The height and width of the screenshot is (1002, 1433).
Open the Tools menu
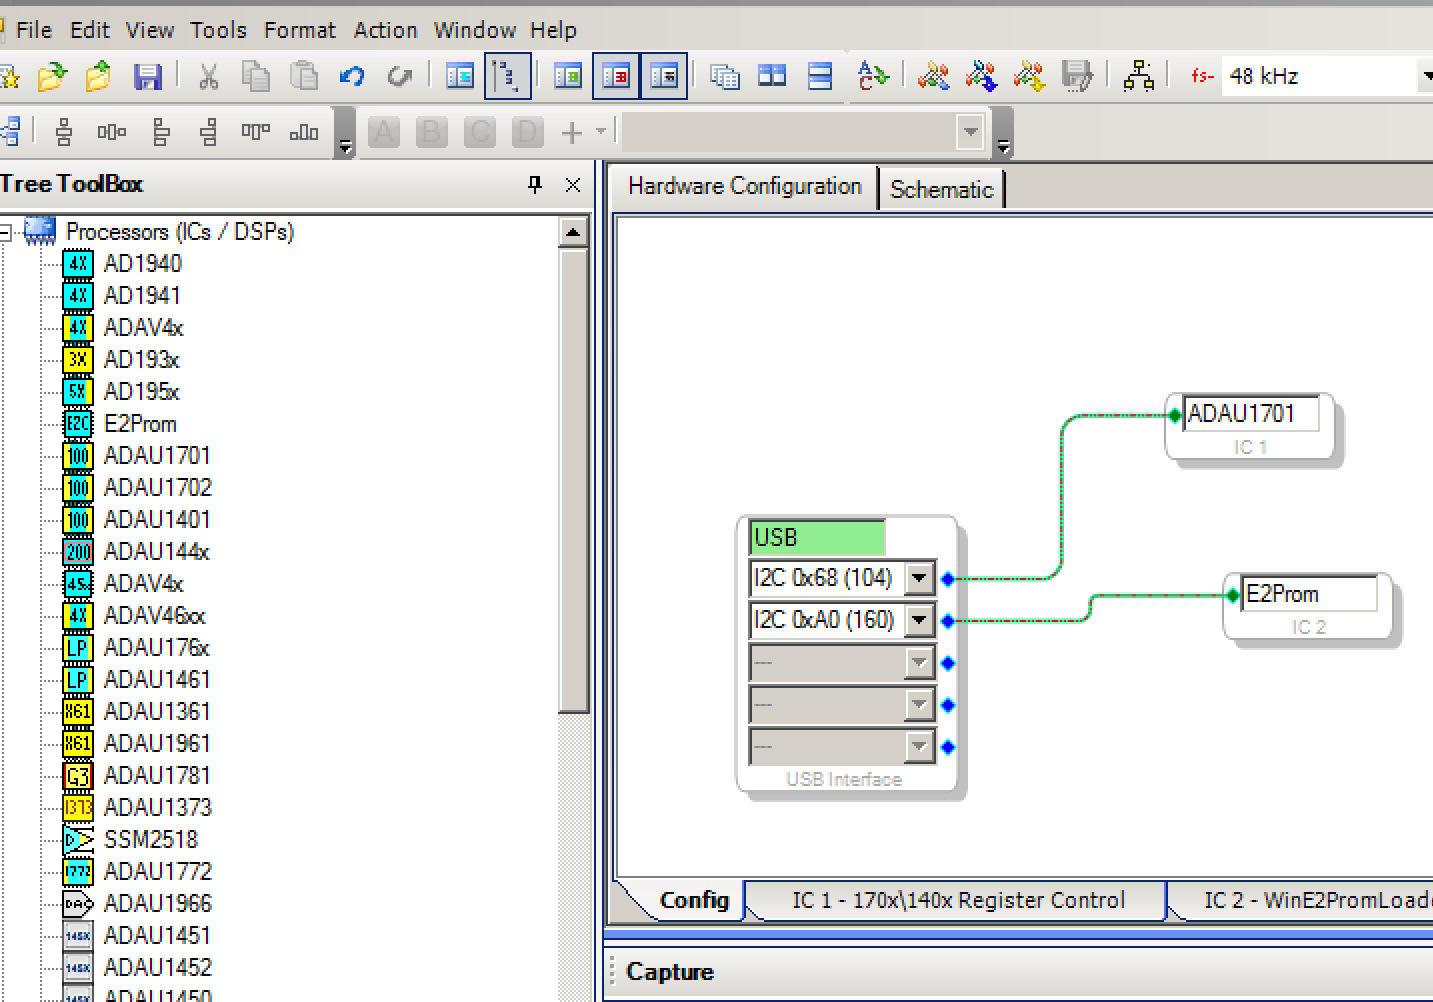(218, 30)
